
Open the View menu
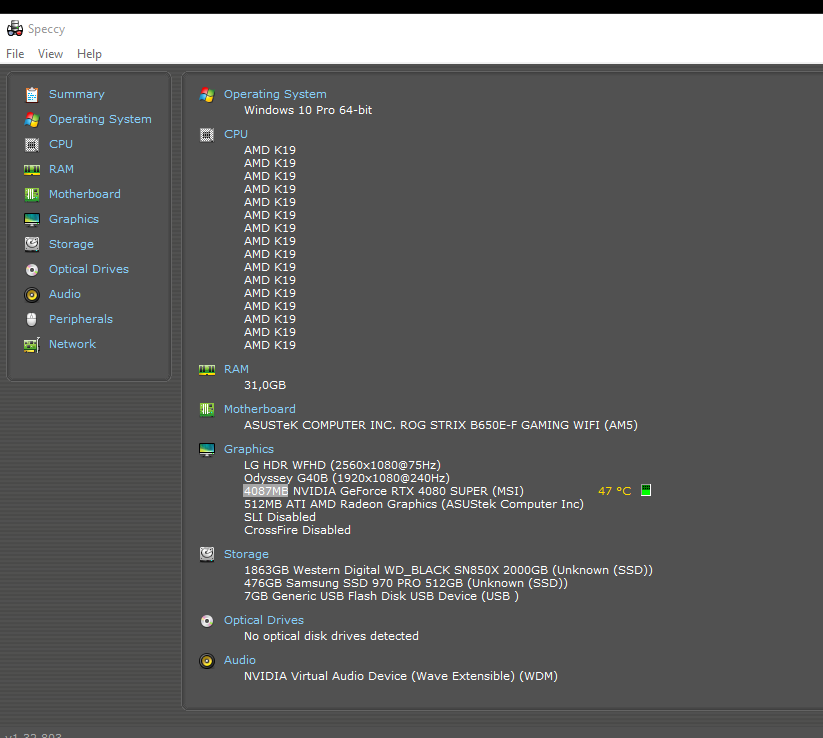point(50,54)
